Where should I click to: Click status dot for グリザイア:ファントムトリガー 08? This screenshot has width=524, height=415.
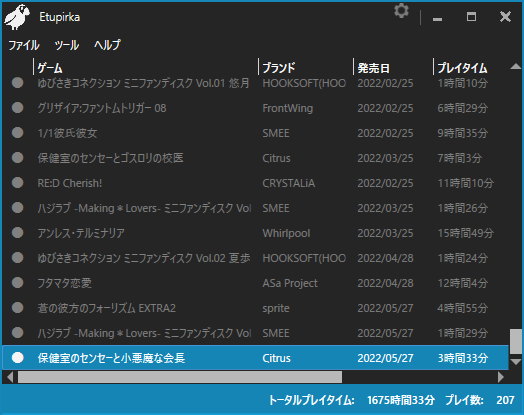(x=17, y=108)
